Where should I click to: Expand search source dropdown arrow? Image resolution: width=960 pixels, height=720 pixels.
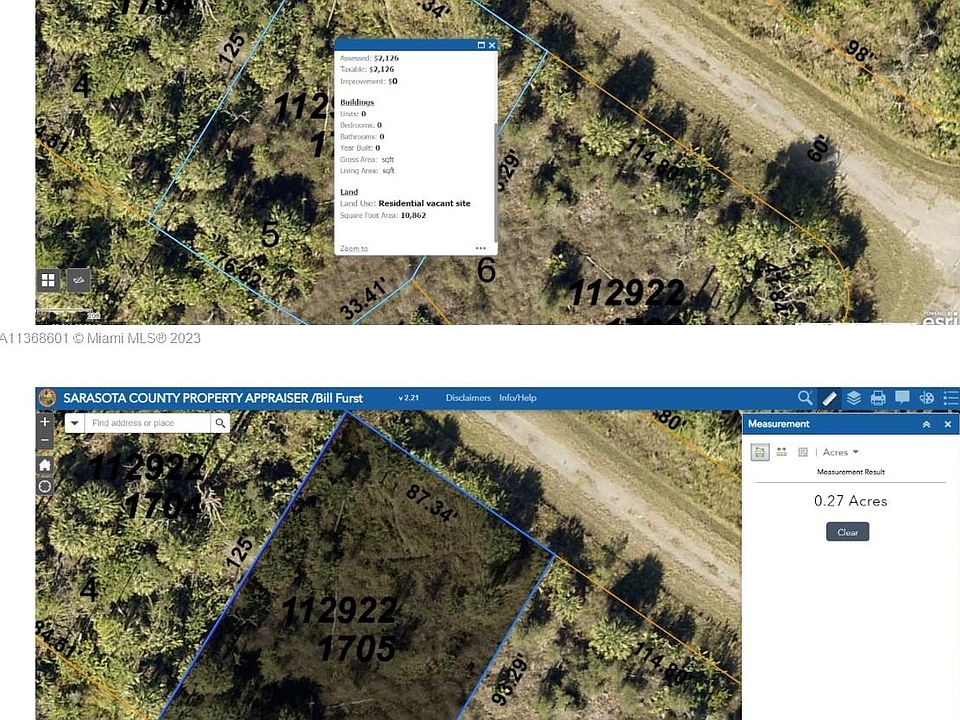(x=75, y=423)
